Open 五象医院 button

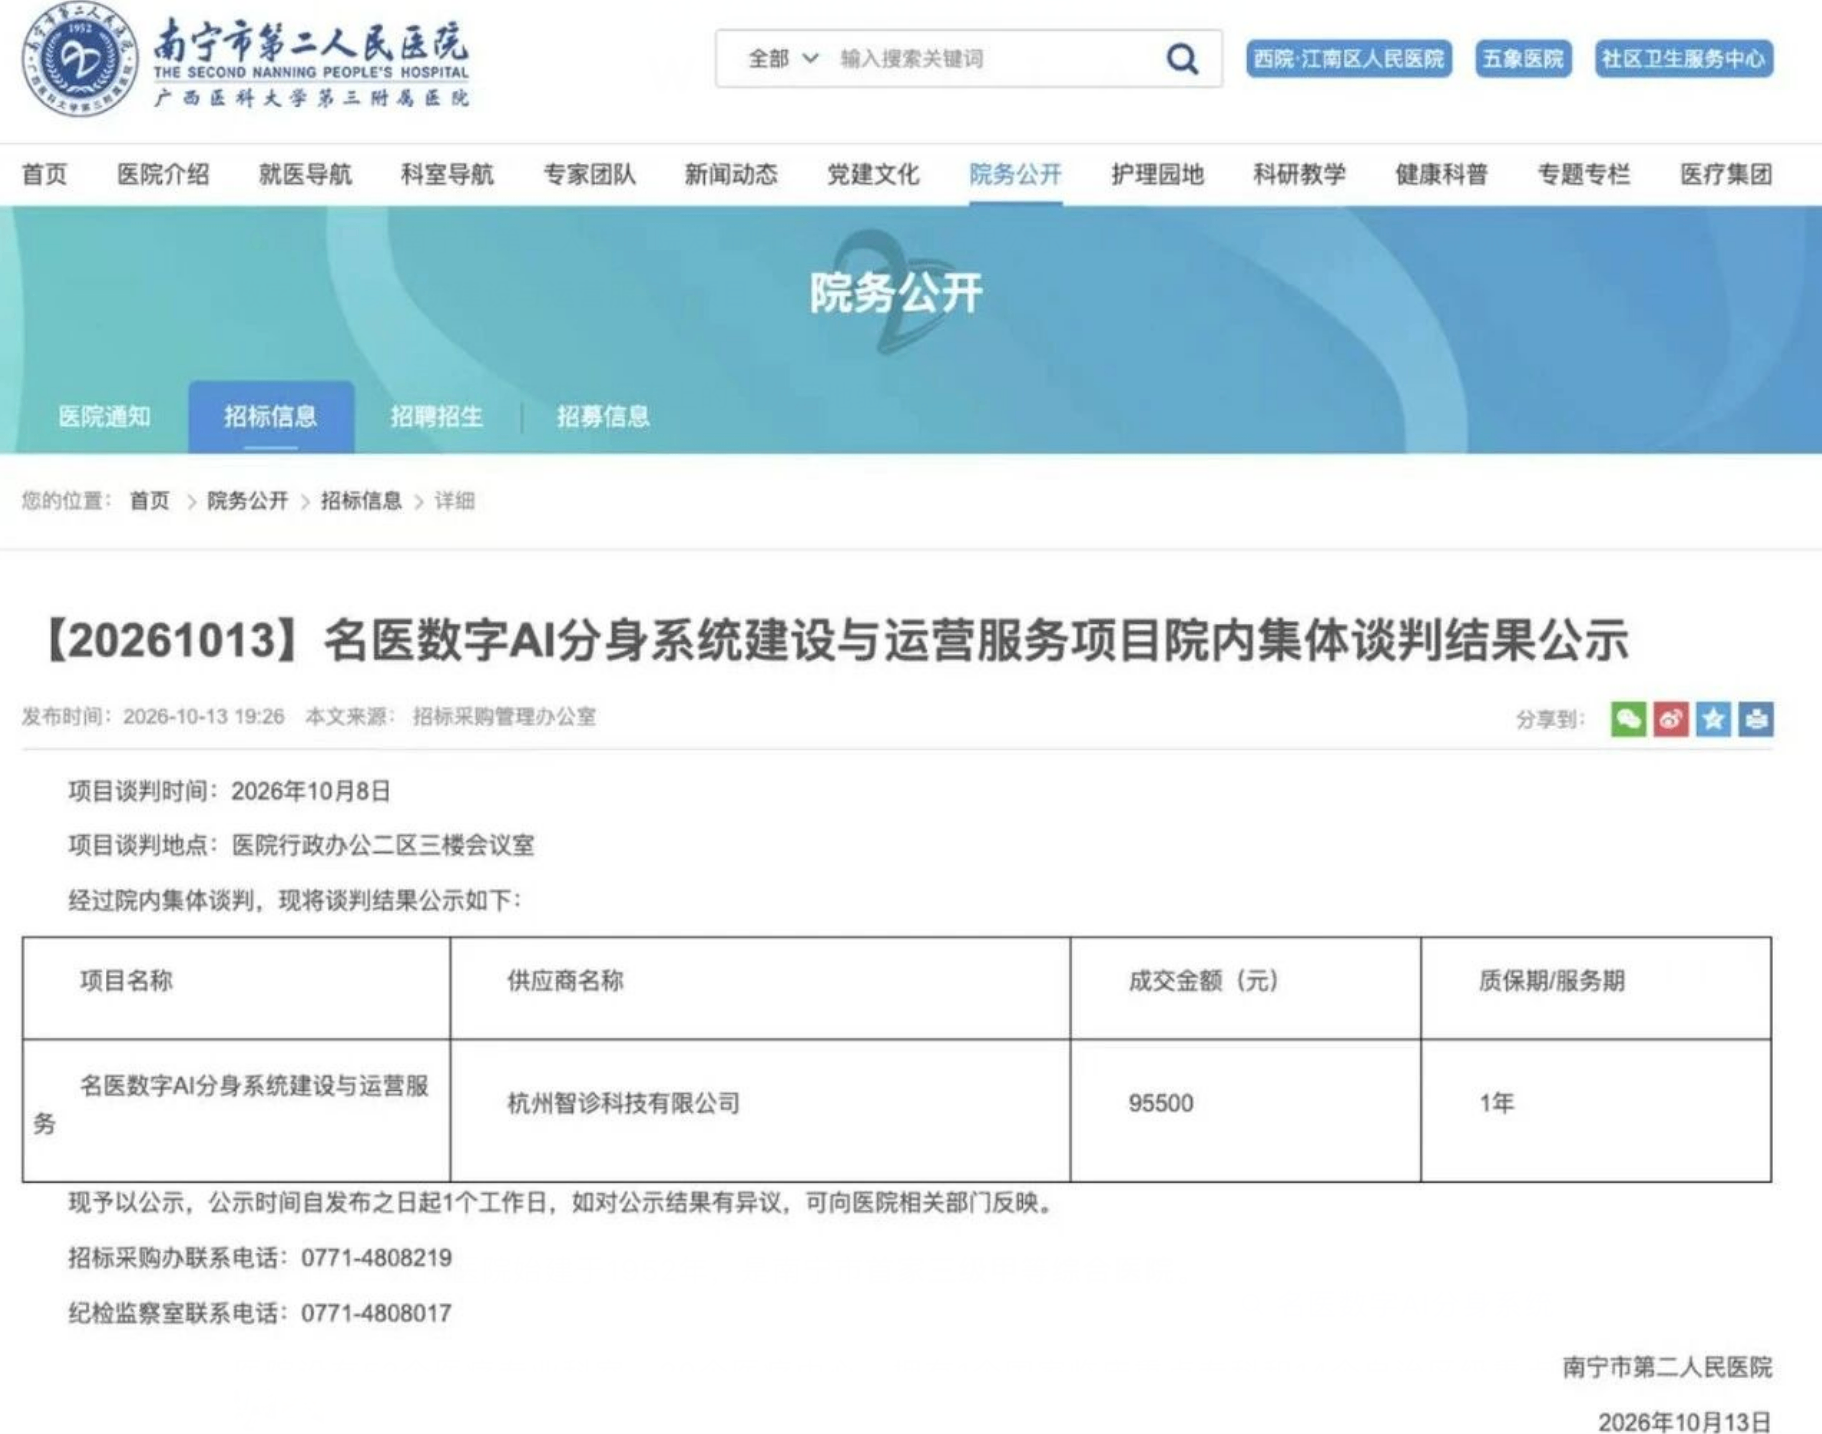1522,59
